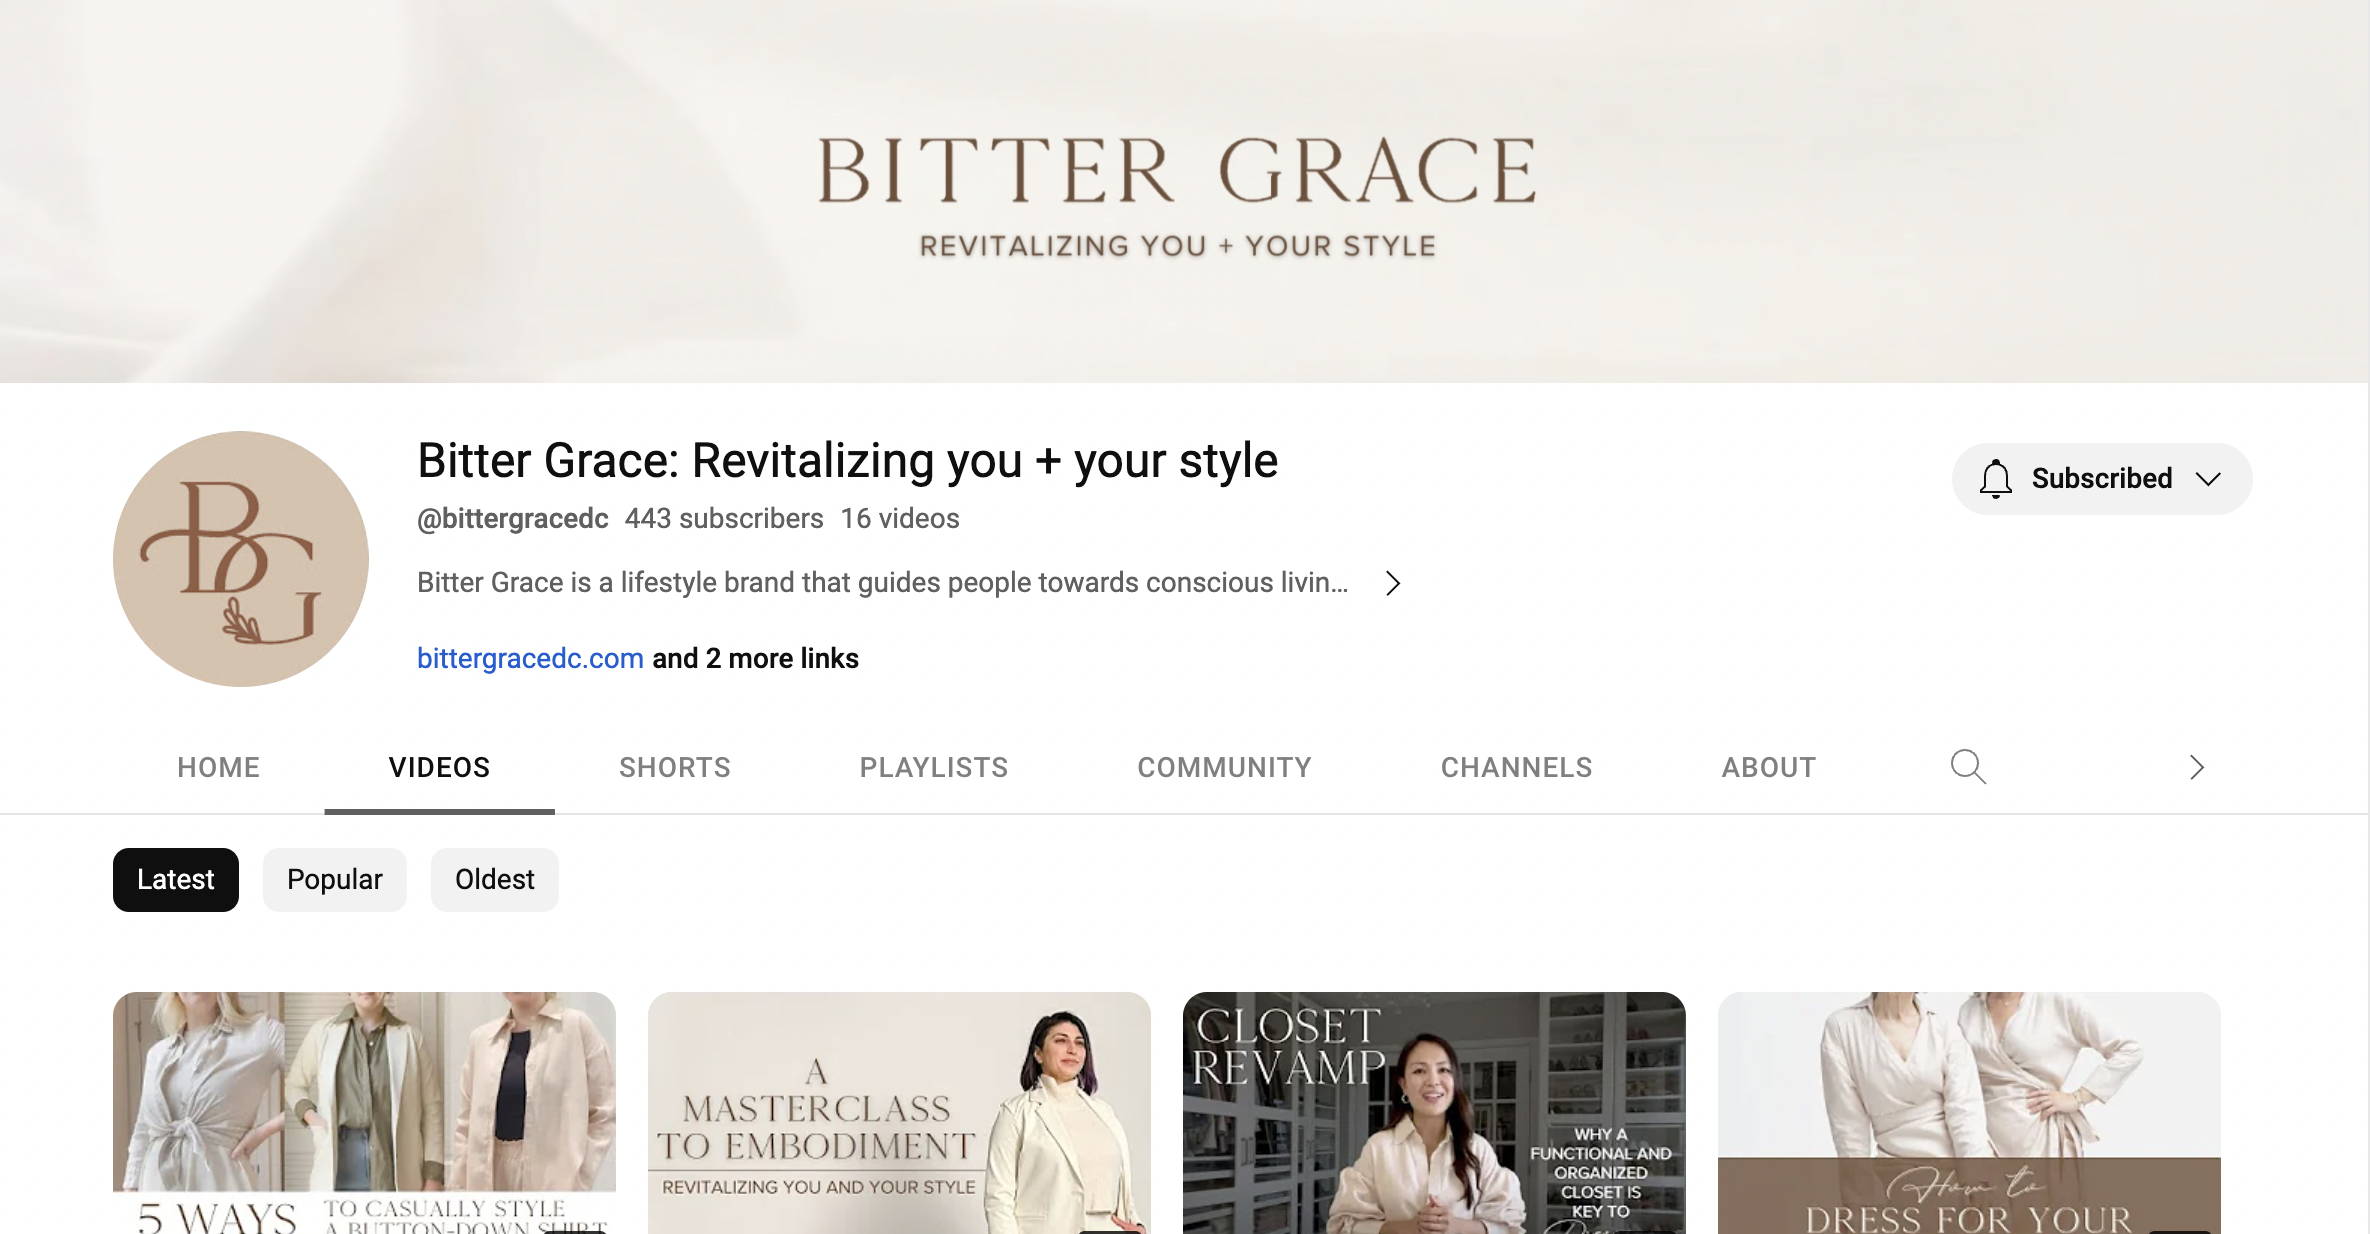Open the Closet Revamp video thumbnail
This screenshot has height=1234, width=2370.
click(x=1434, y=1113)
